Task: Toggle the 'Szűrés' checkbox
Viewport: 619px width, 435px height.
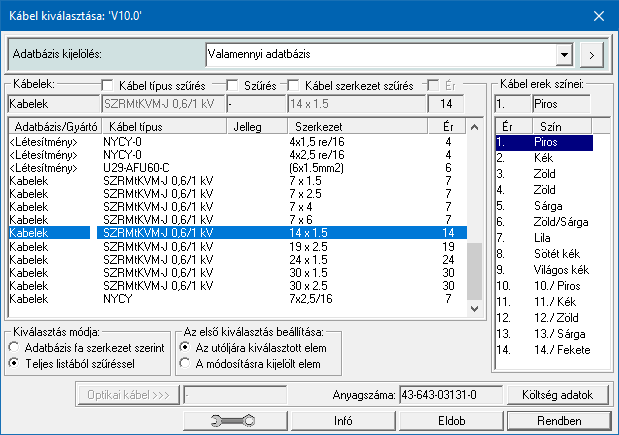Action: (232, 86)
